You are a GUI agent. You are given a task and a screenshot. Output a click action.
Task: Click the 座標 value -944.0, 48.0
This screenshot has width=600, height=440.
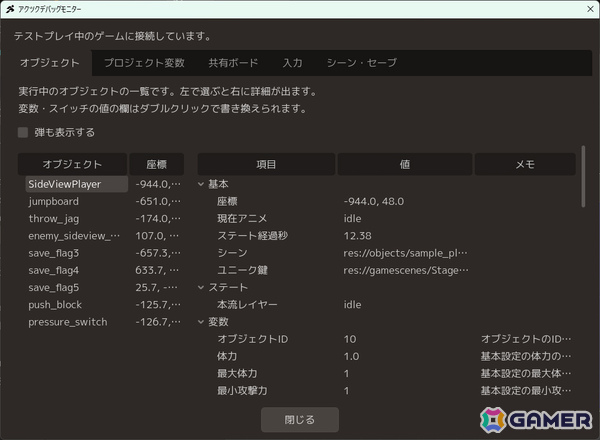pos(374,201)
